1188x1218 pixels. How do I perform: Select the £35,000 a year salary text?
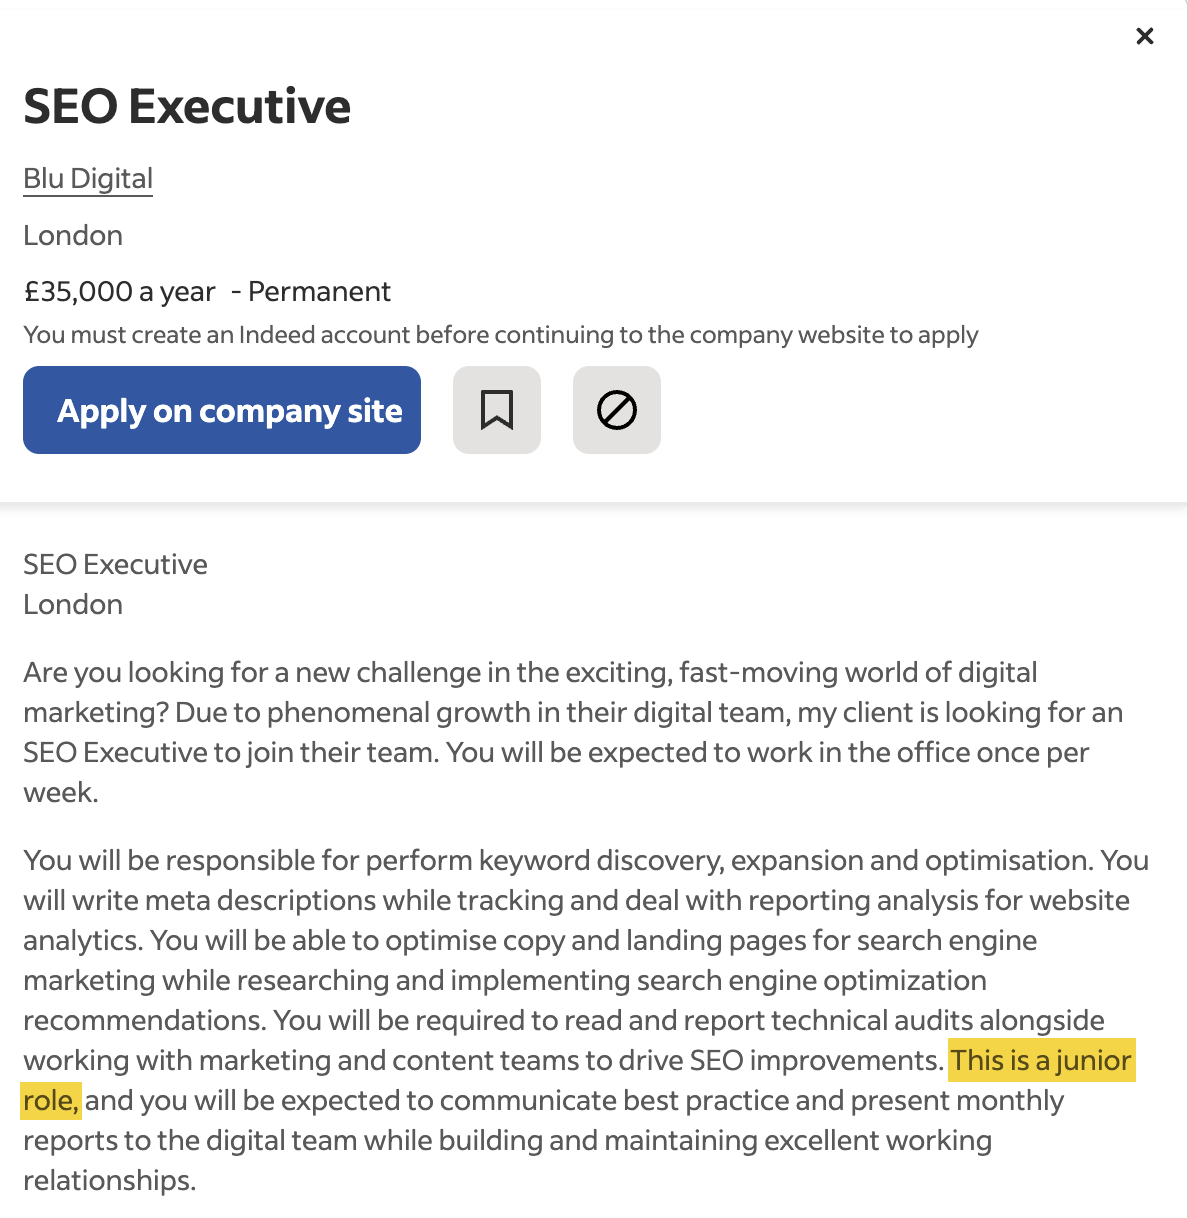(118, 291)
